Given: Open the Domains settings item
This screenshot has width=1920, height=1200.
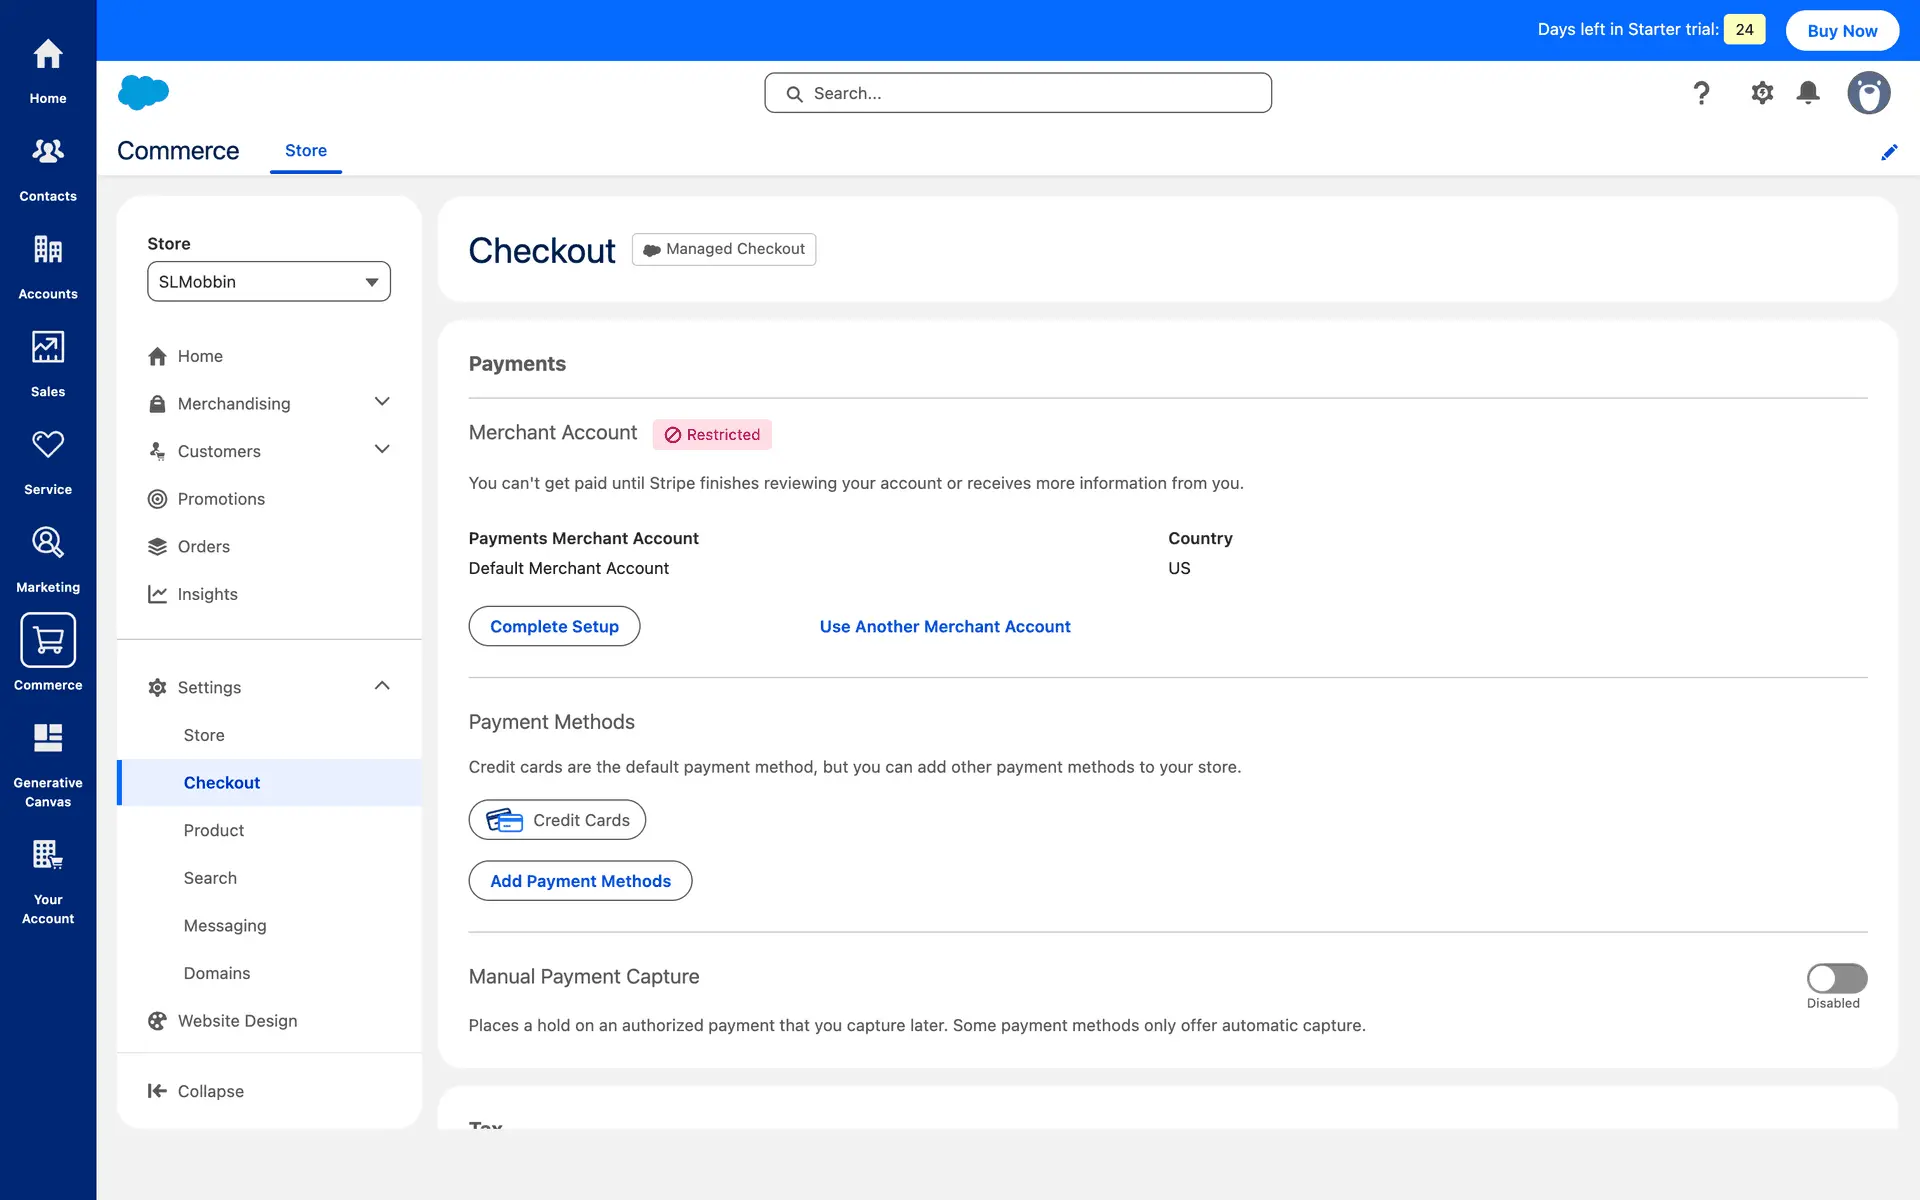Looking at the screenshot, I should pos(217,973).
